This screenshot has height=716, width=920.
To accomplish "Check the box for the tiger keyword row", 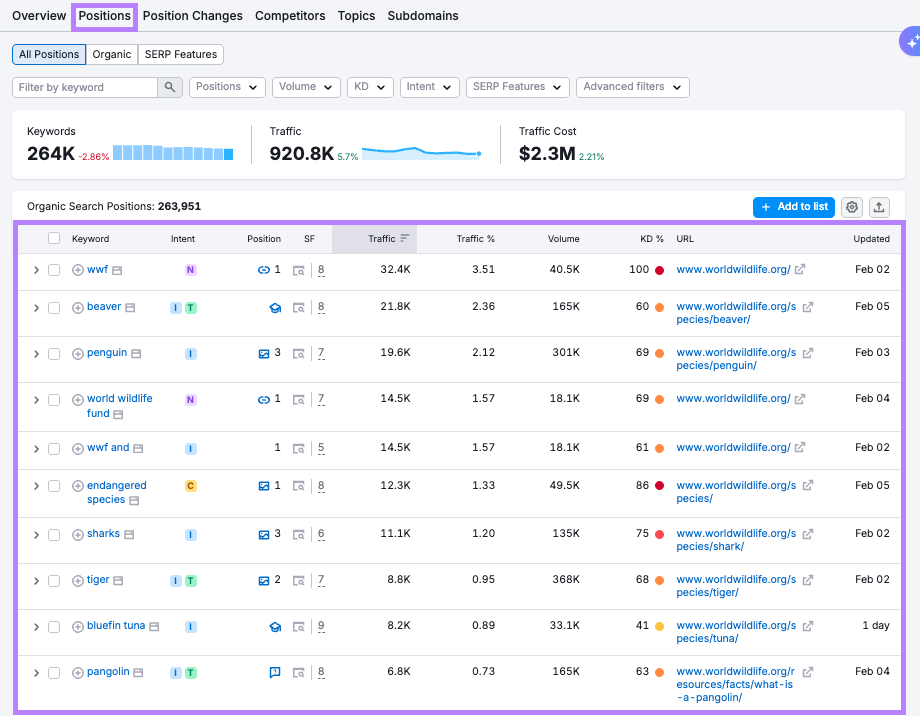I will pos(54,581).
